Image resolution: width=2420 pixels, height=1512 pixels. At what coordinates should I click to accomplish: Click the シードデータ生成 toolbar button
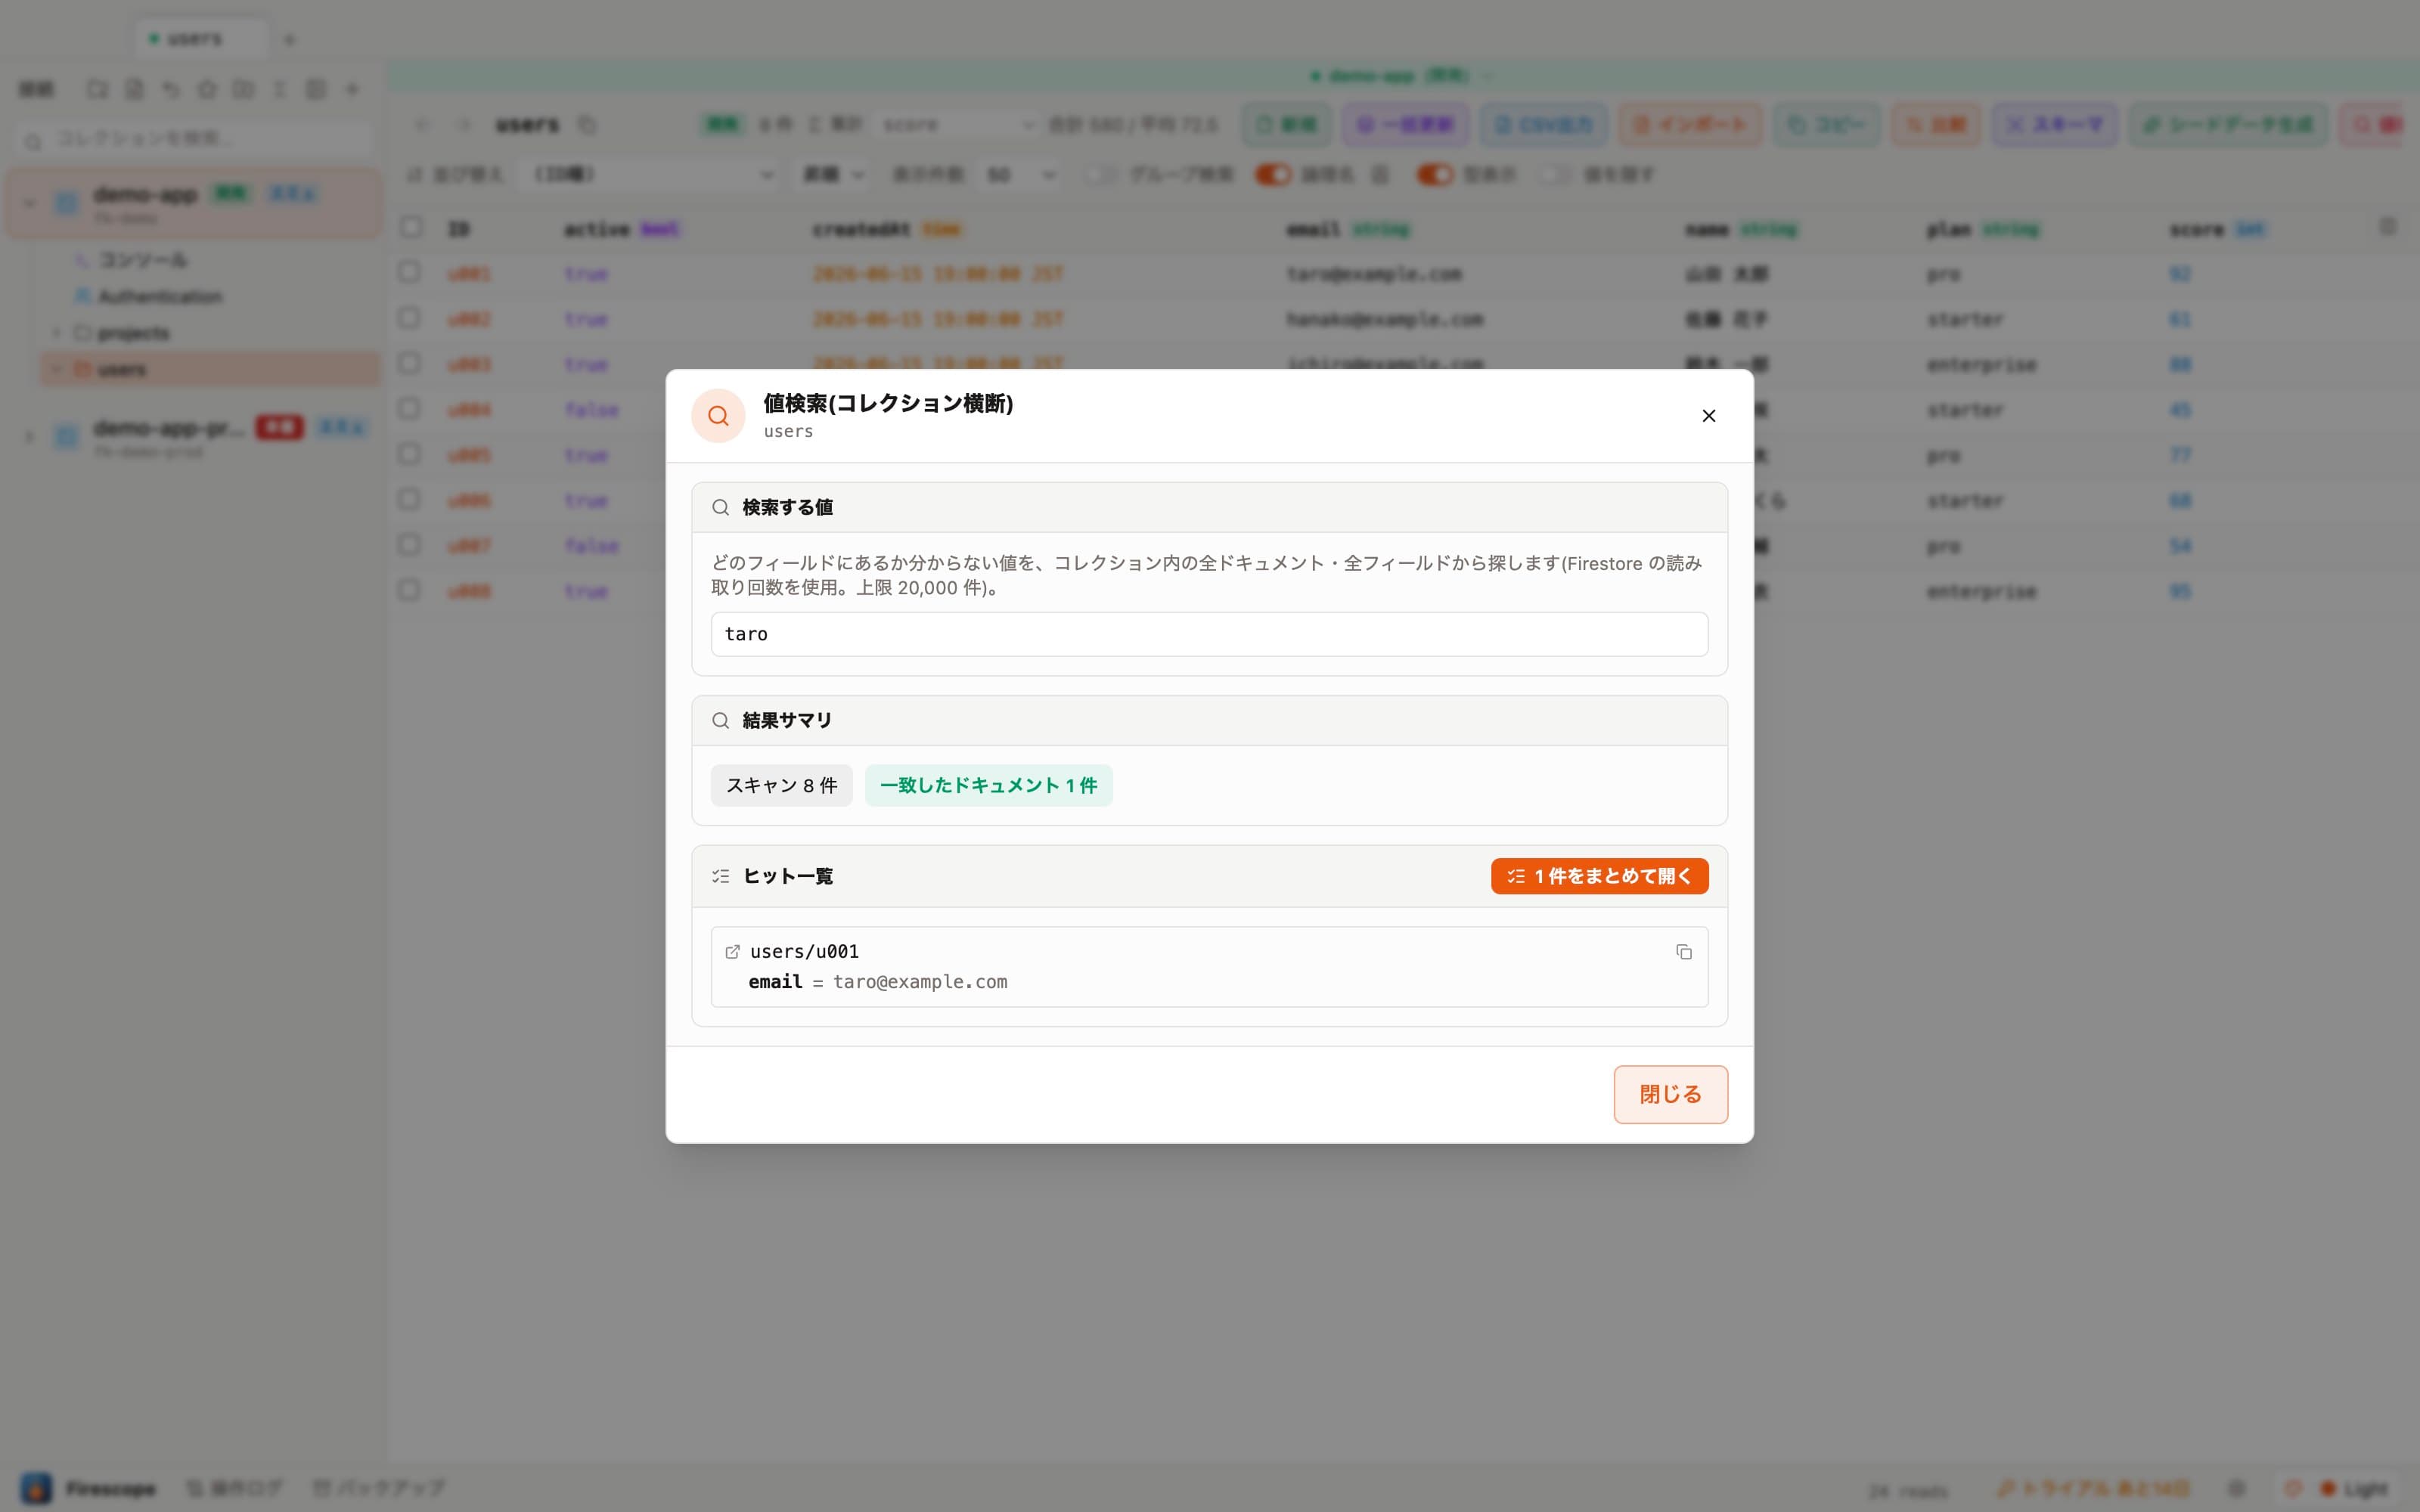[2227, 125]
